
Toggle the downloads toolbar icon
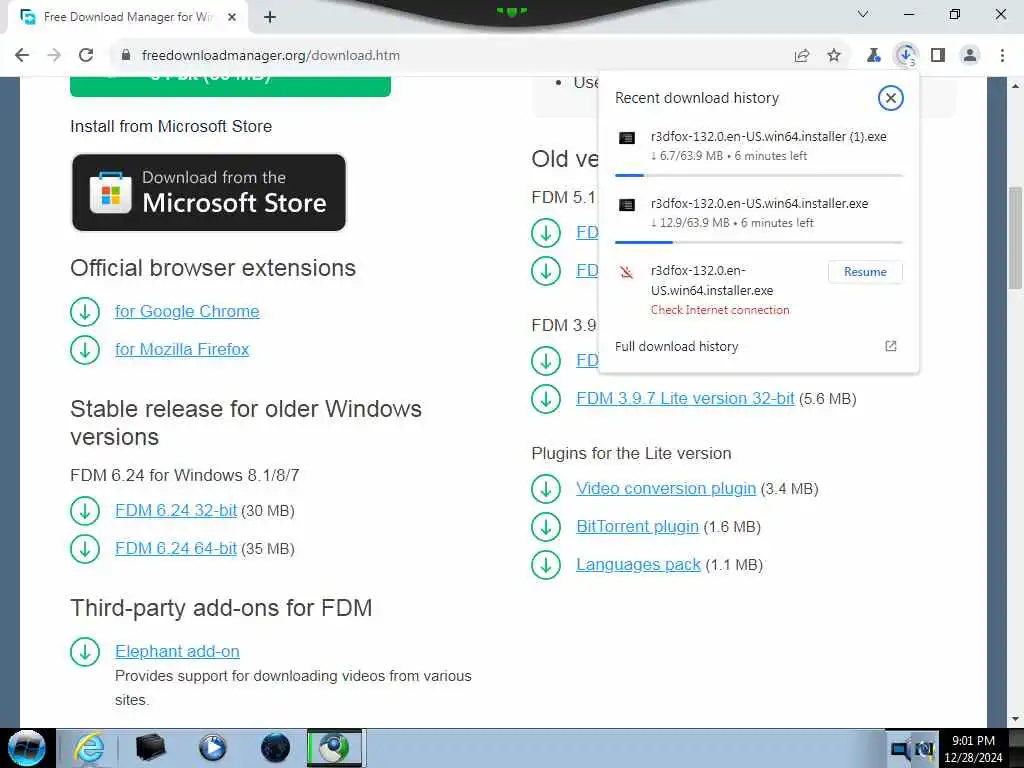click(906, 56)
